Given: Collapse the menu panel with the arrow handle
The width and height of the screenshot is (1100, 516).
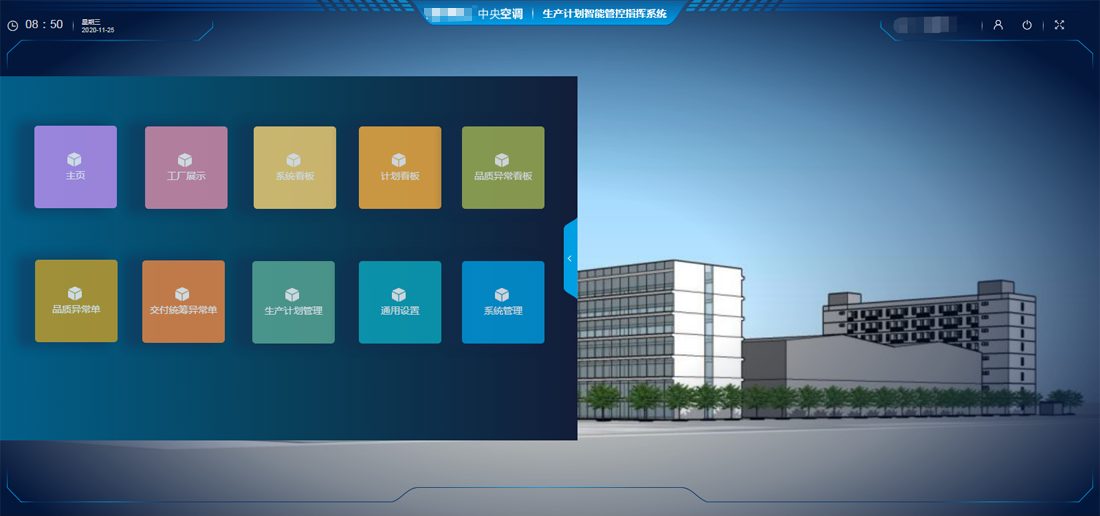Looking at the screenshot, I should pyautogui.click(x=570, y=258).
